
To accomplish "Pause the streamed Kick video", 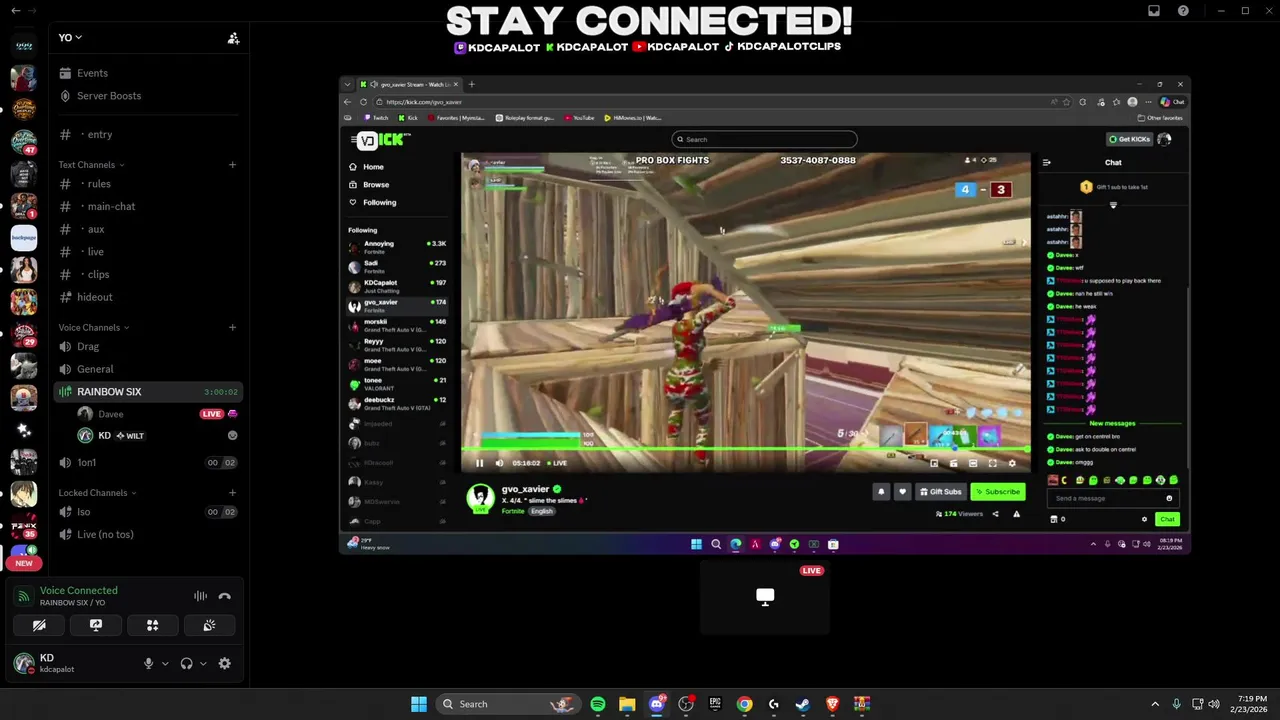I will click(x=479, y=463).
